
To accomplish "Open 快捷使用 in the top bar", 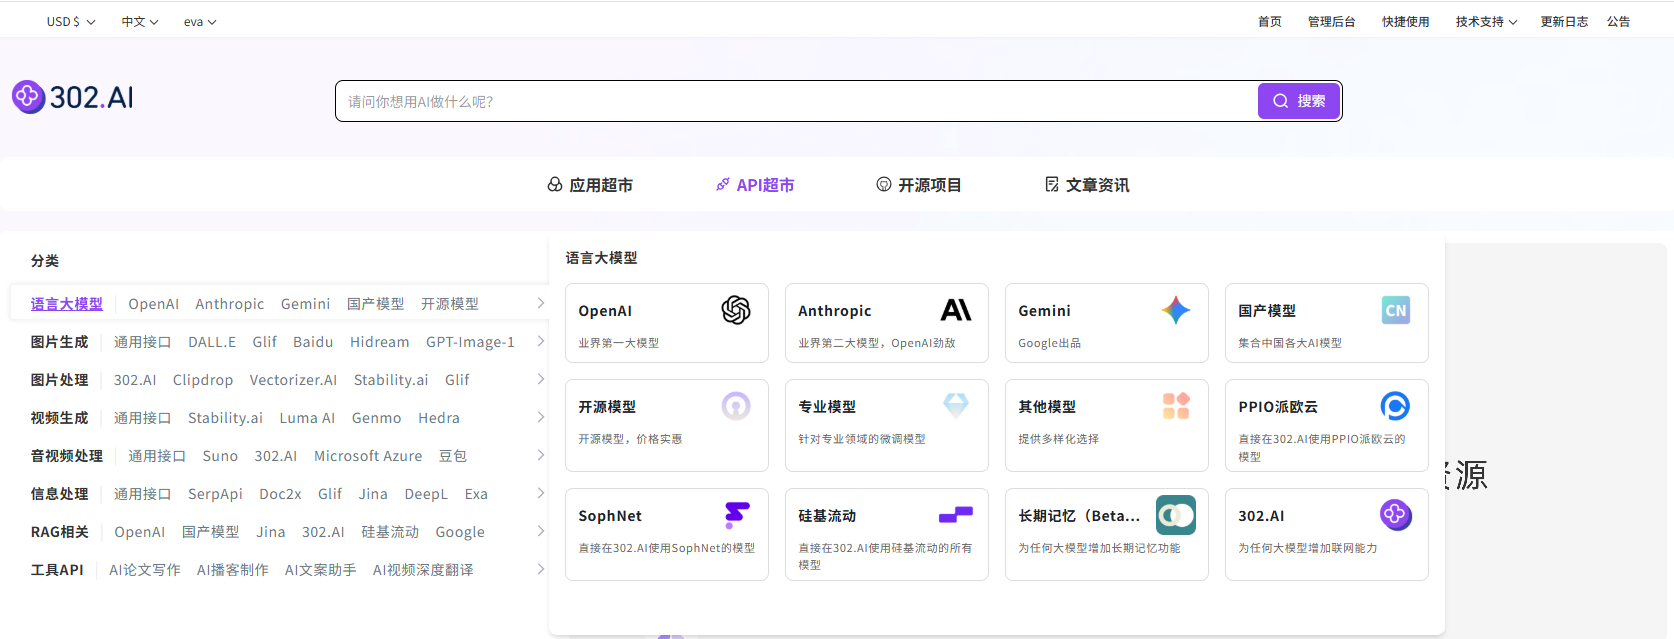I will tap(1405, 21).
